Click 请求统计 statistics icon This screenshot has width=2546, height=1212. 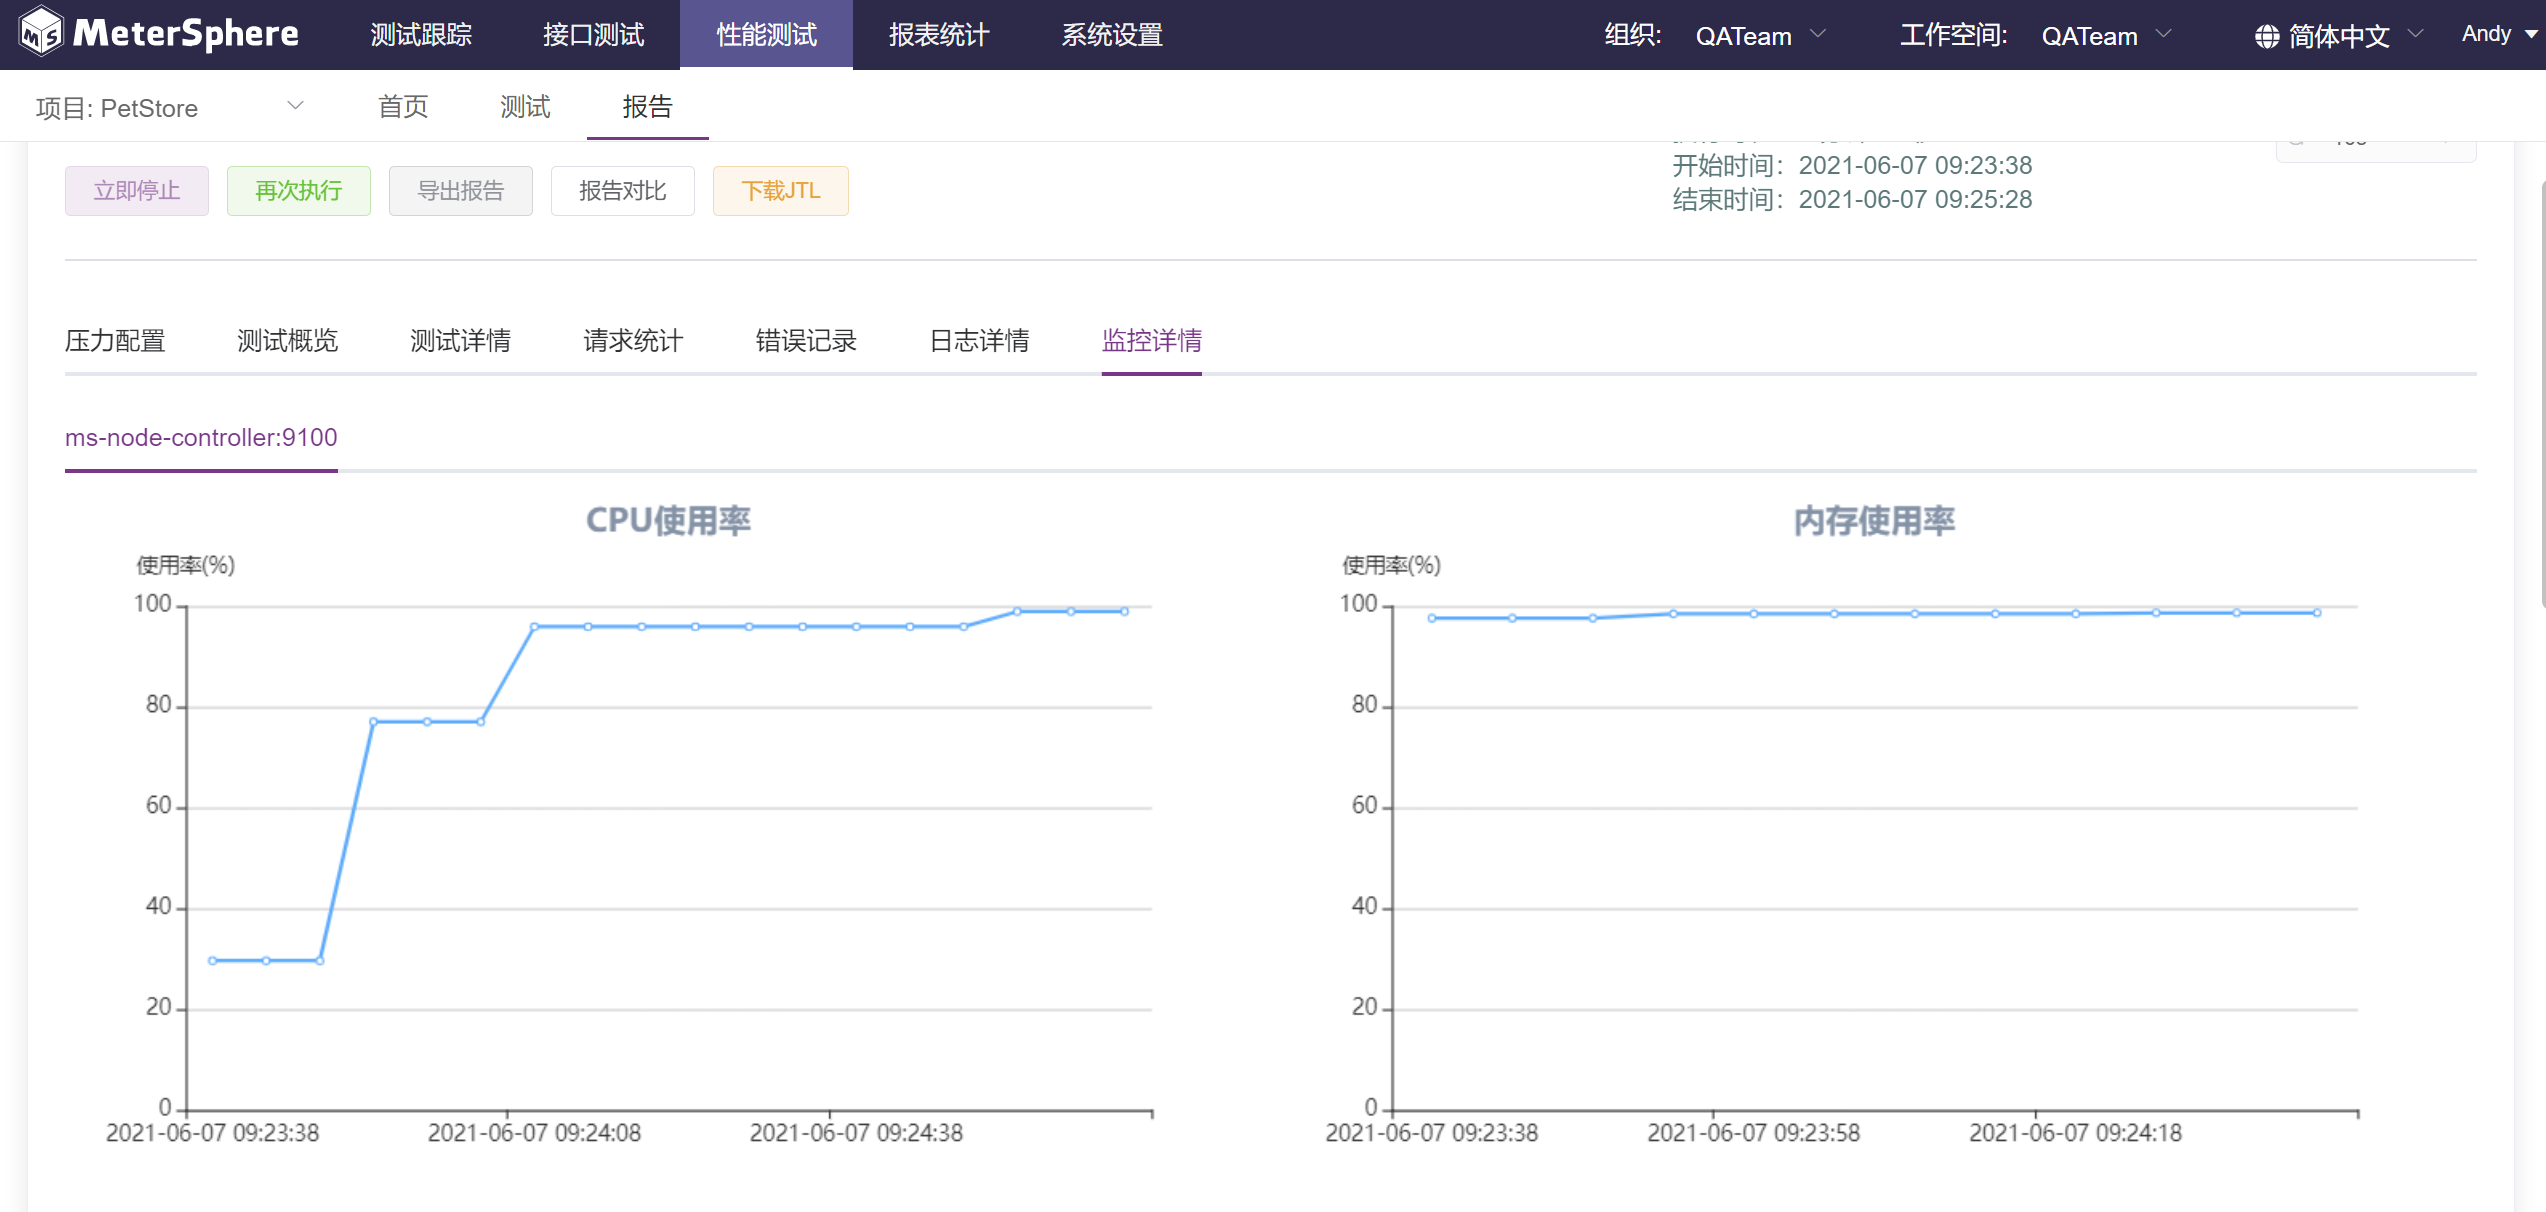click(x=633, y=341)
